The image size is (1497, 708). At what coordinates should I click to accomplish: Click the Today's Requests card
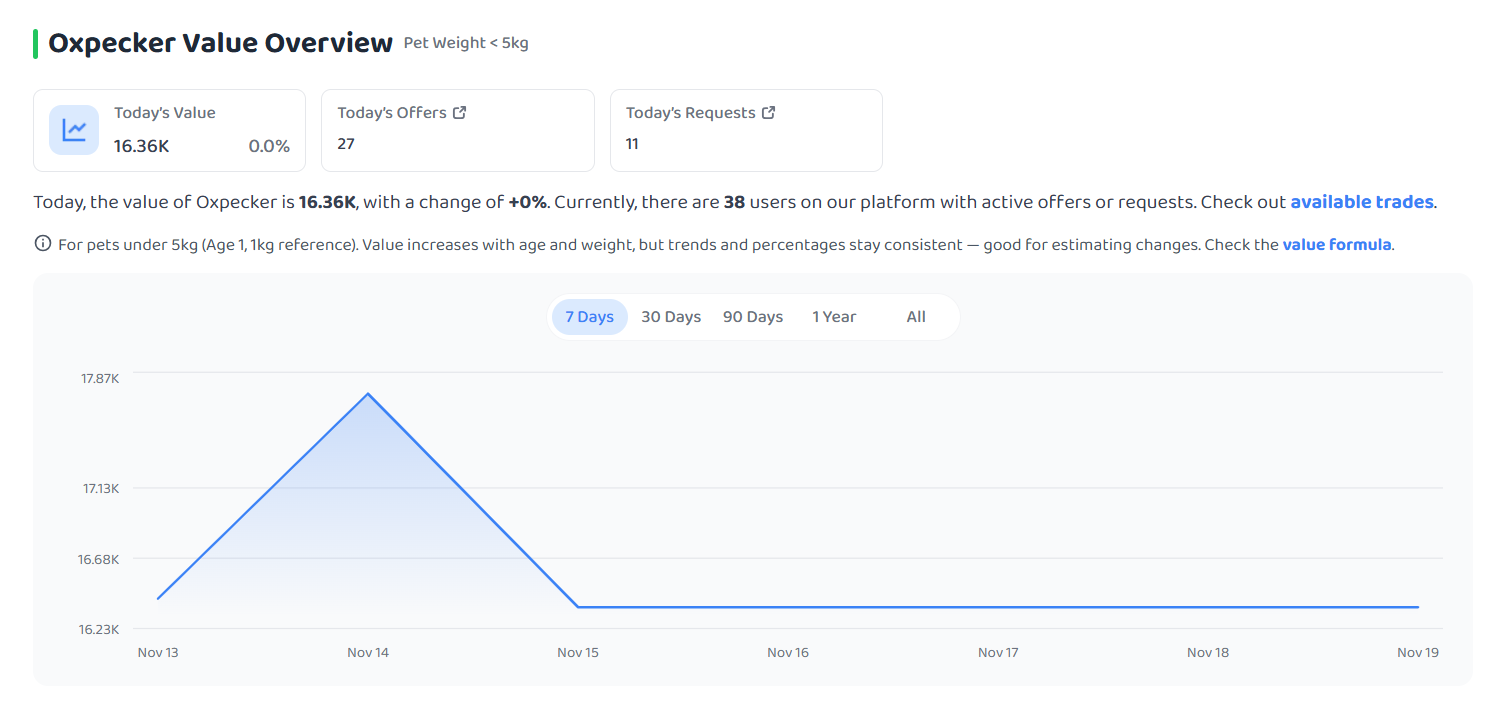click(746, 130)
